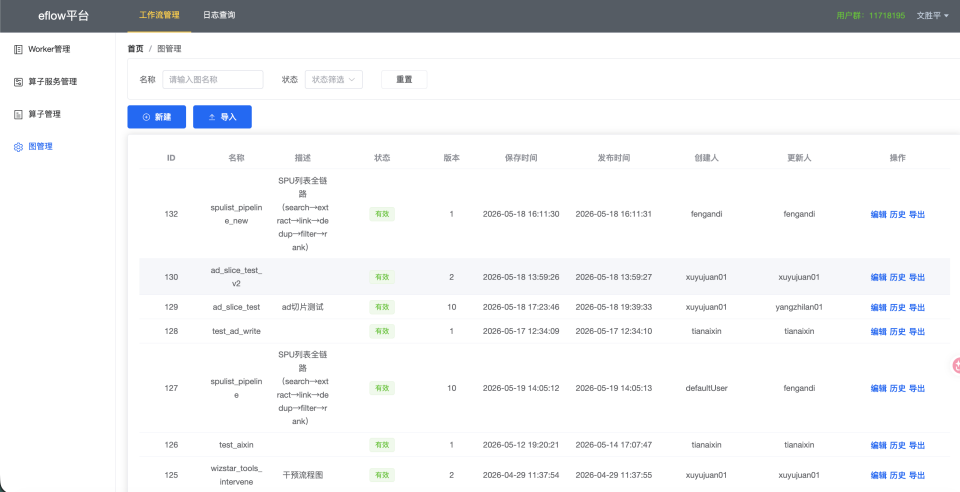Select 图管理 in the sidebar
960x492 pixels.
pos(40,146)
